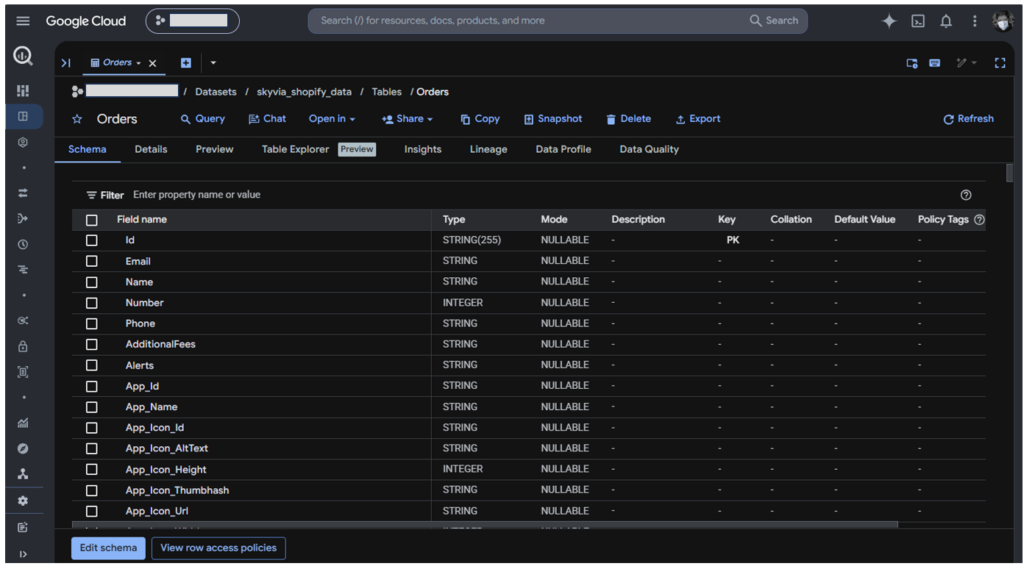Click the BigQuery logo in the sidebar
This screenshot has width=1024, height=566.
23,57
